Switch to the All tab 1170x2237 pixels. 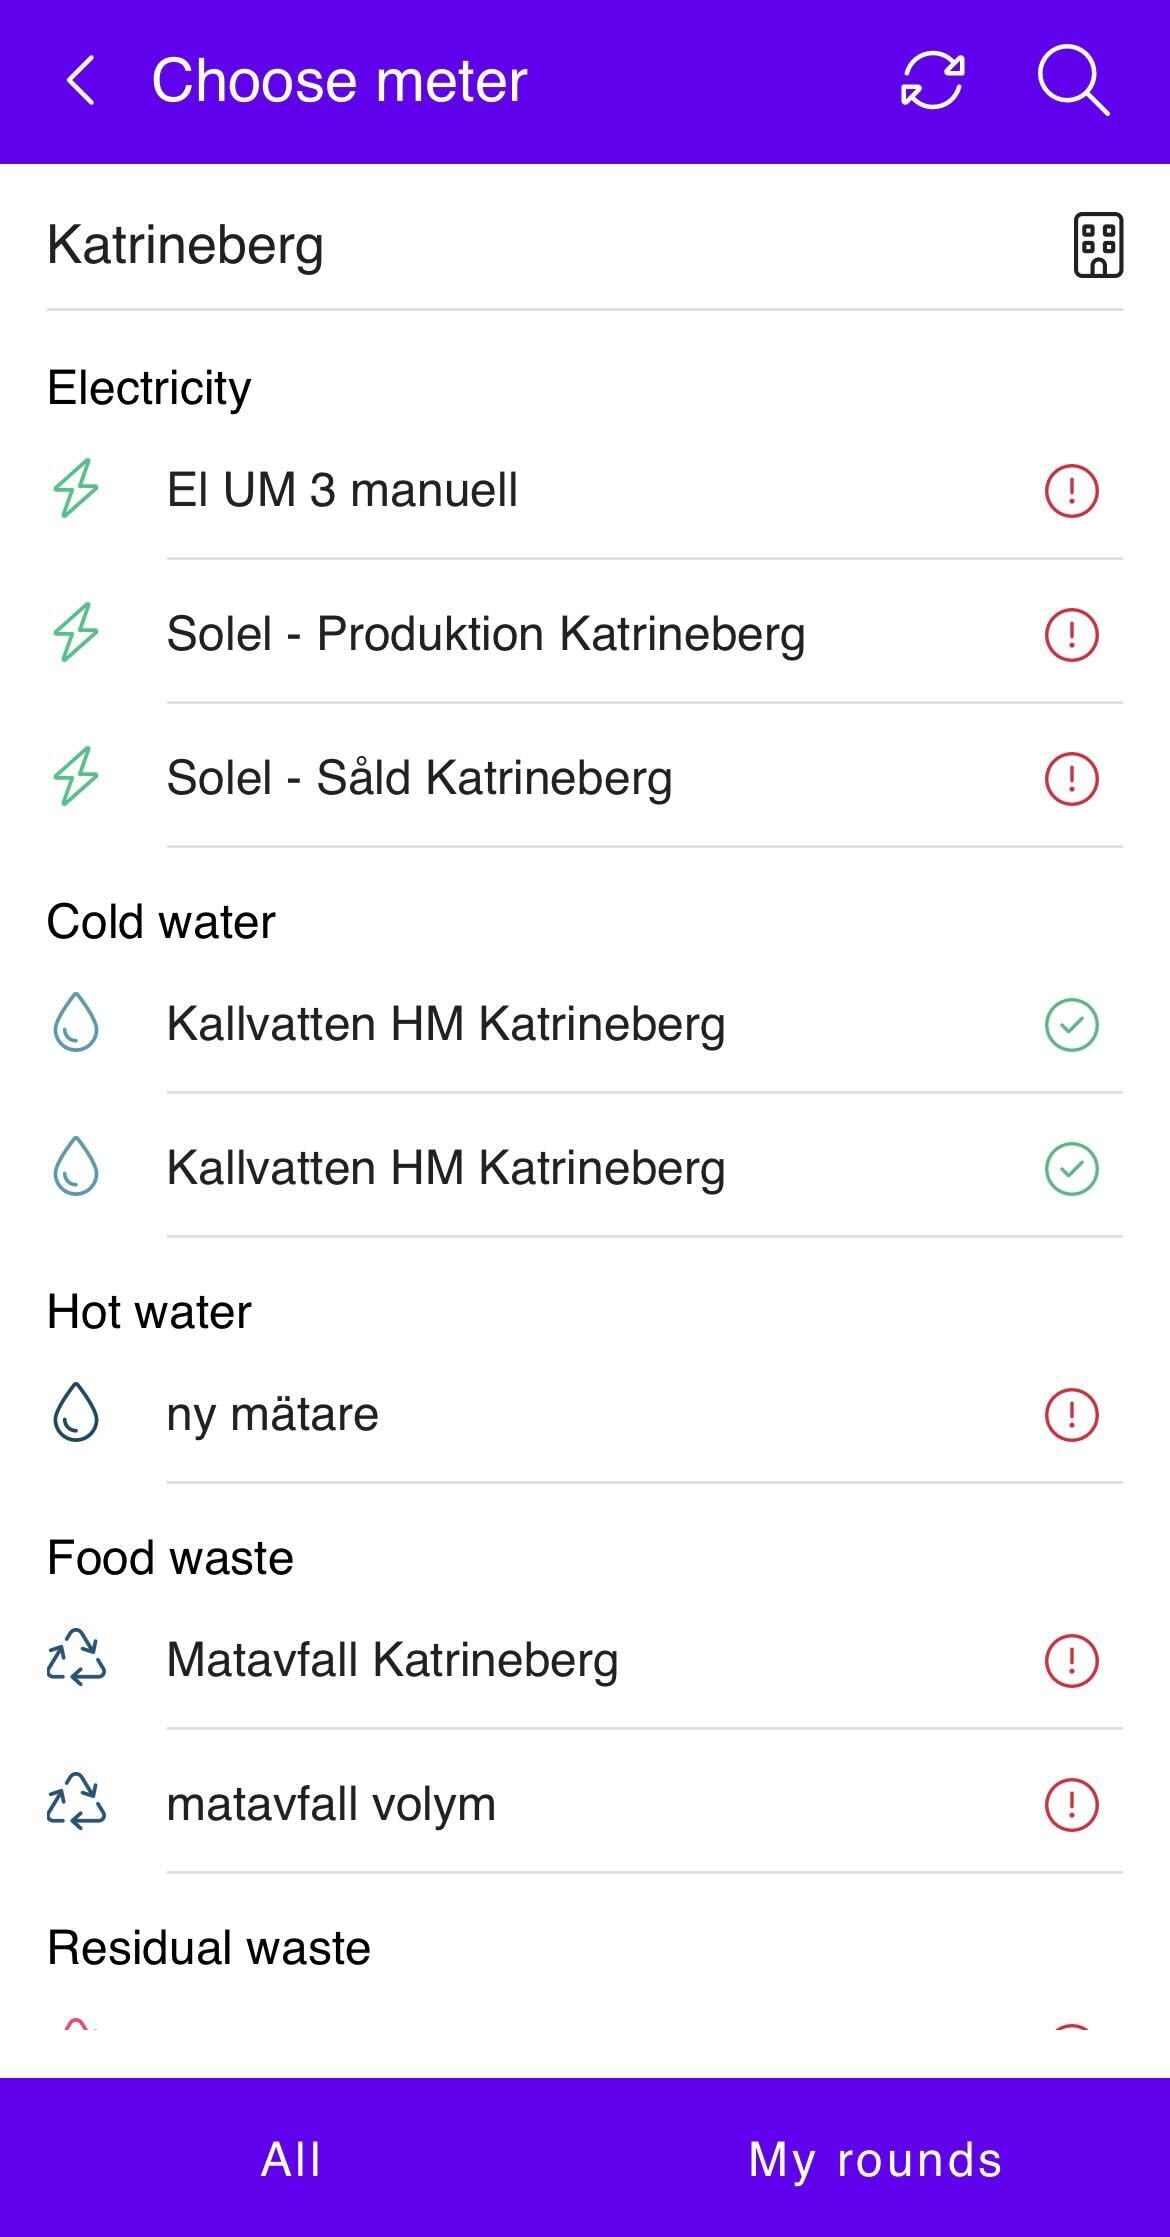tap(291, 2159)
